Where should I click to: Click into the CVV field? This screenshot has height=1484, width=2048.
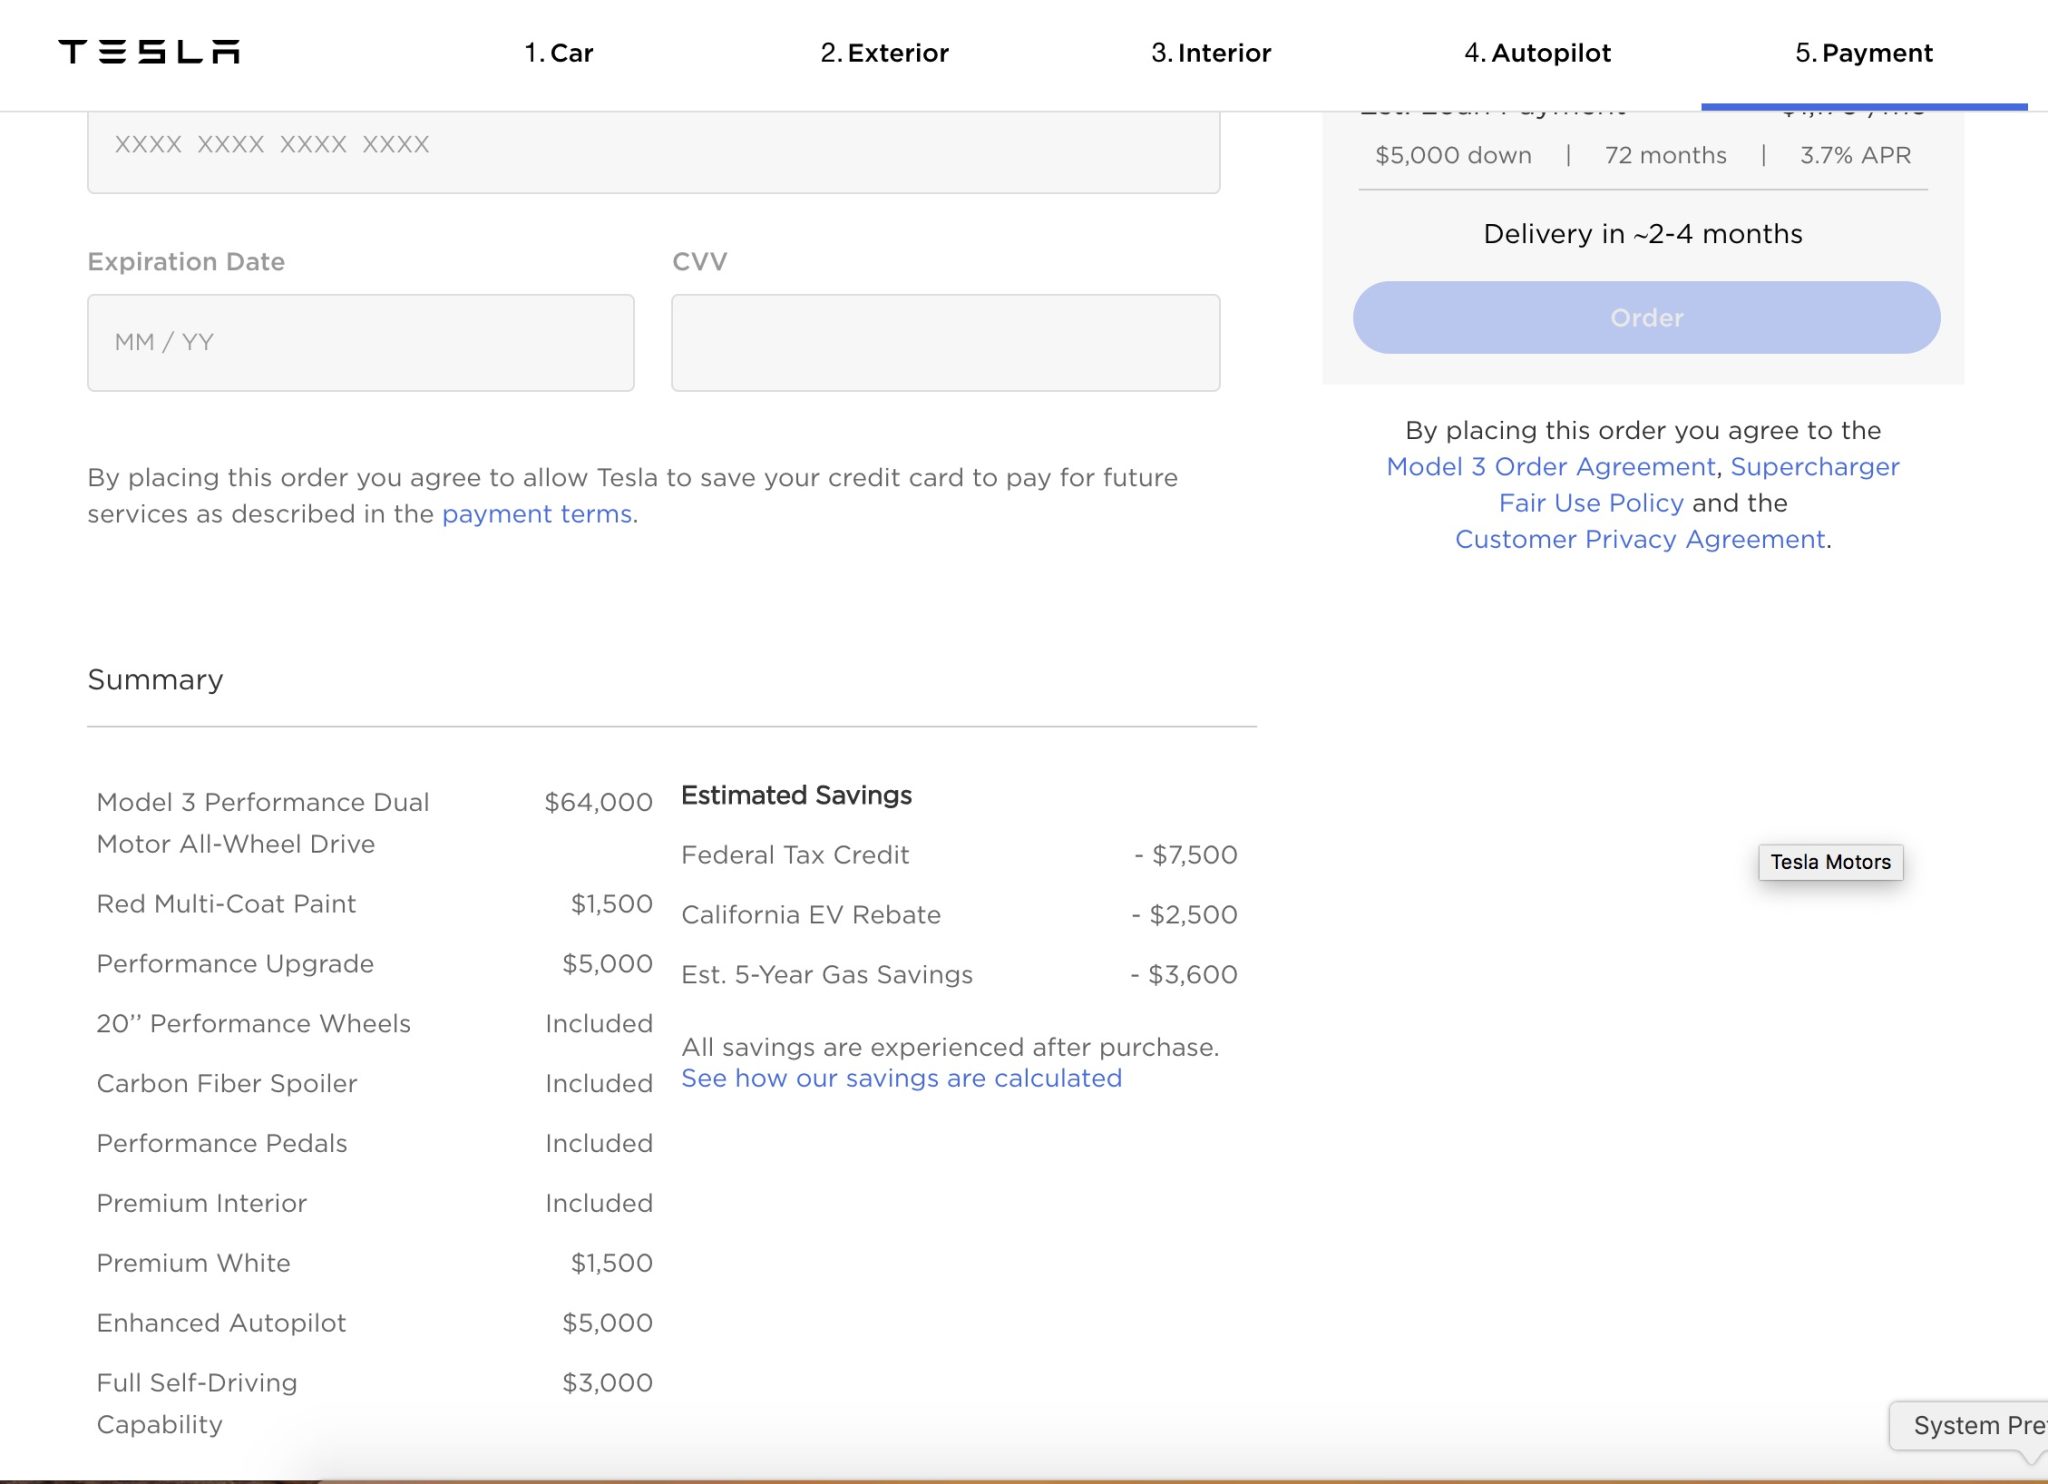(x=945, y=343)
